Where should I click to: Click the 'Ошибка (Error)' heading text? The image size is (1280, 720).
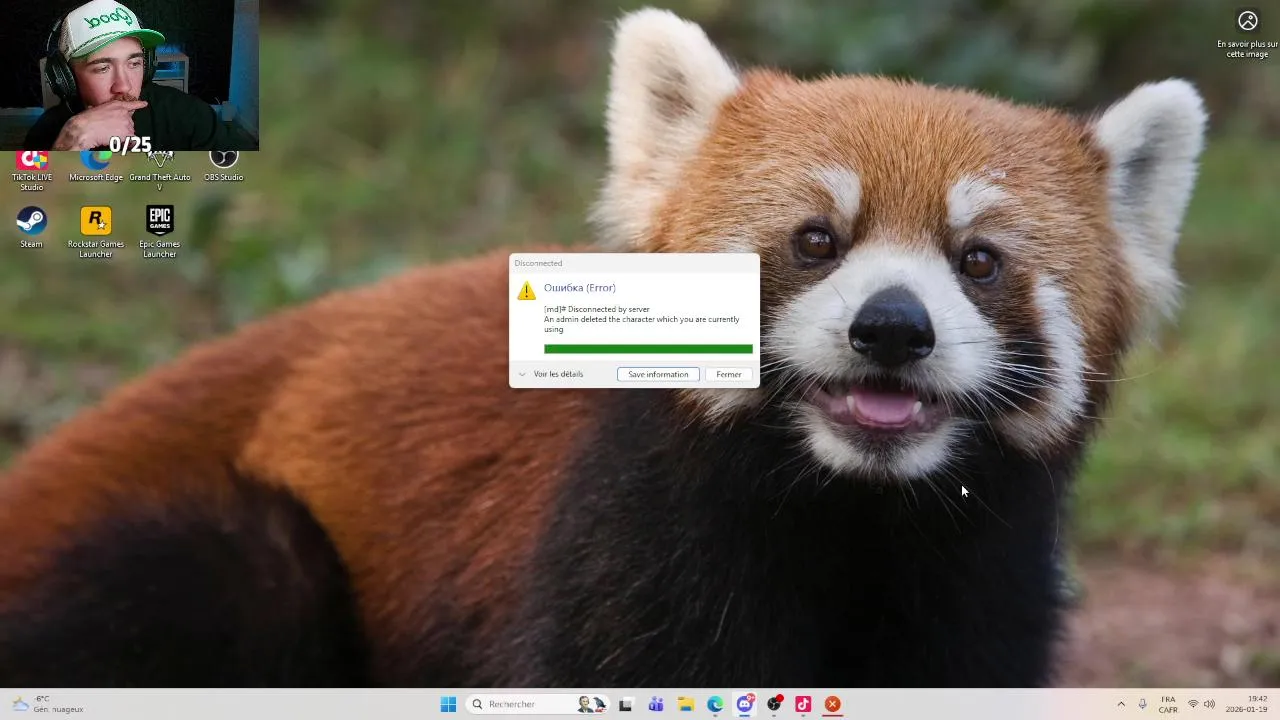pyautogui.click(x=580, y=288)
